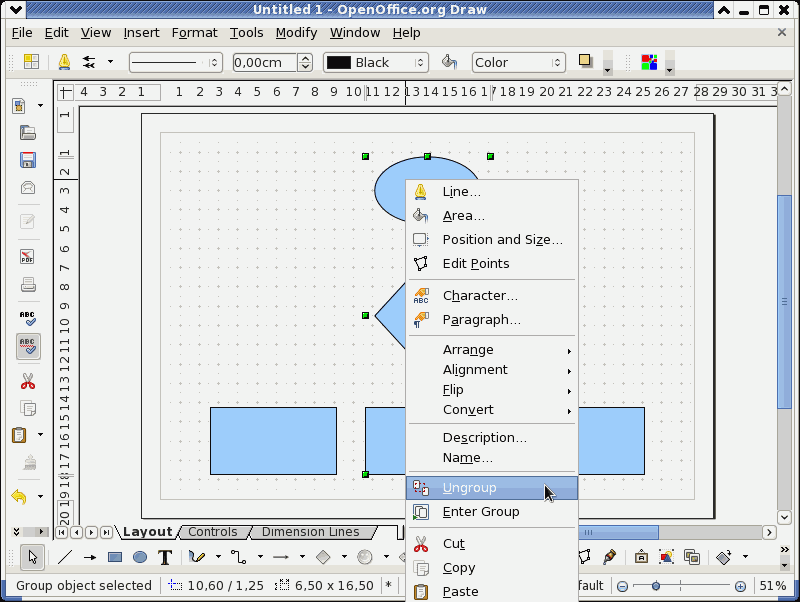Choose Ungroup from the context menu
Viewport: 800px width, 602px height.
pos(492,488)
